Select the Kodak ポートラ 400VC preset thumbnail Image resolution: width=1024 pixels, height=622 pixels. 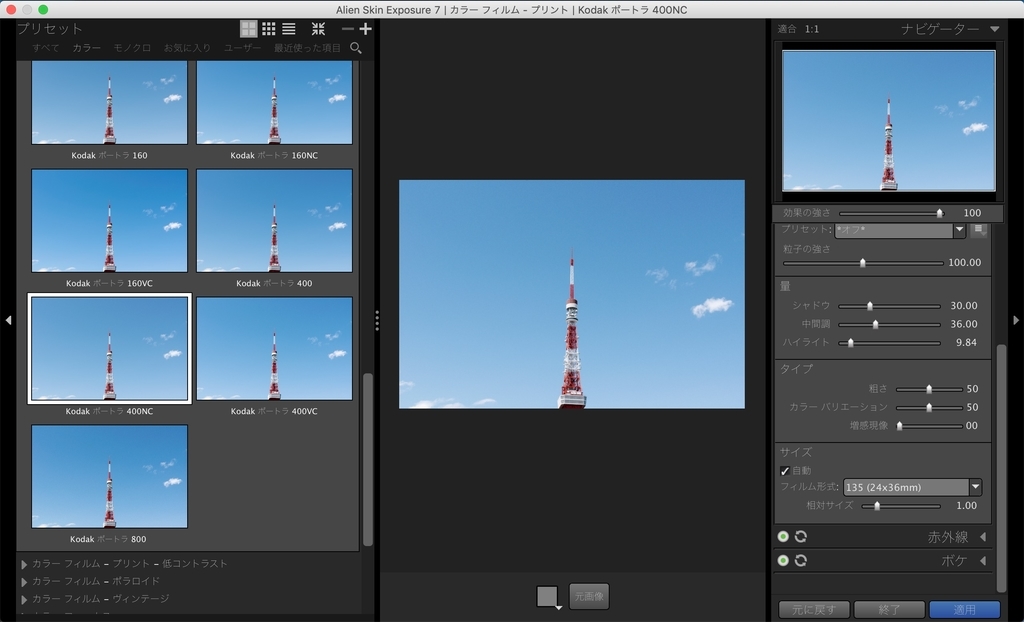tap(274, 349)
